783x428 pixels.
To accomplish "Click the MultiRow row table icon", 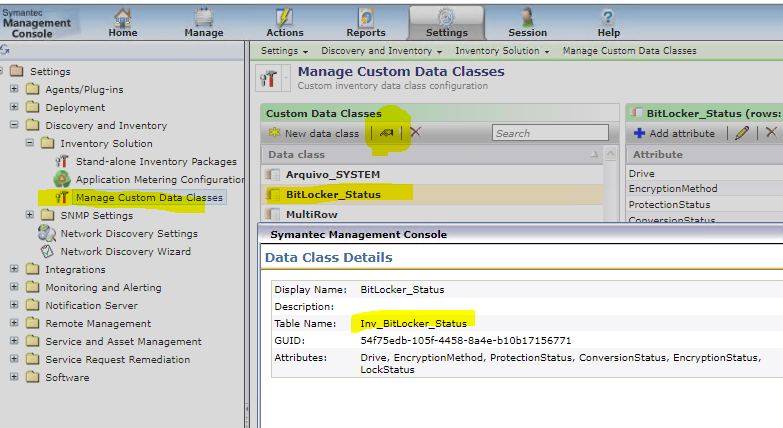I will pos(272,214).
